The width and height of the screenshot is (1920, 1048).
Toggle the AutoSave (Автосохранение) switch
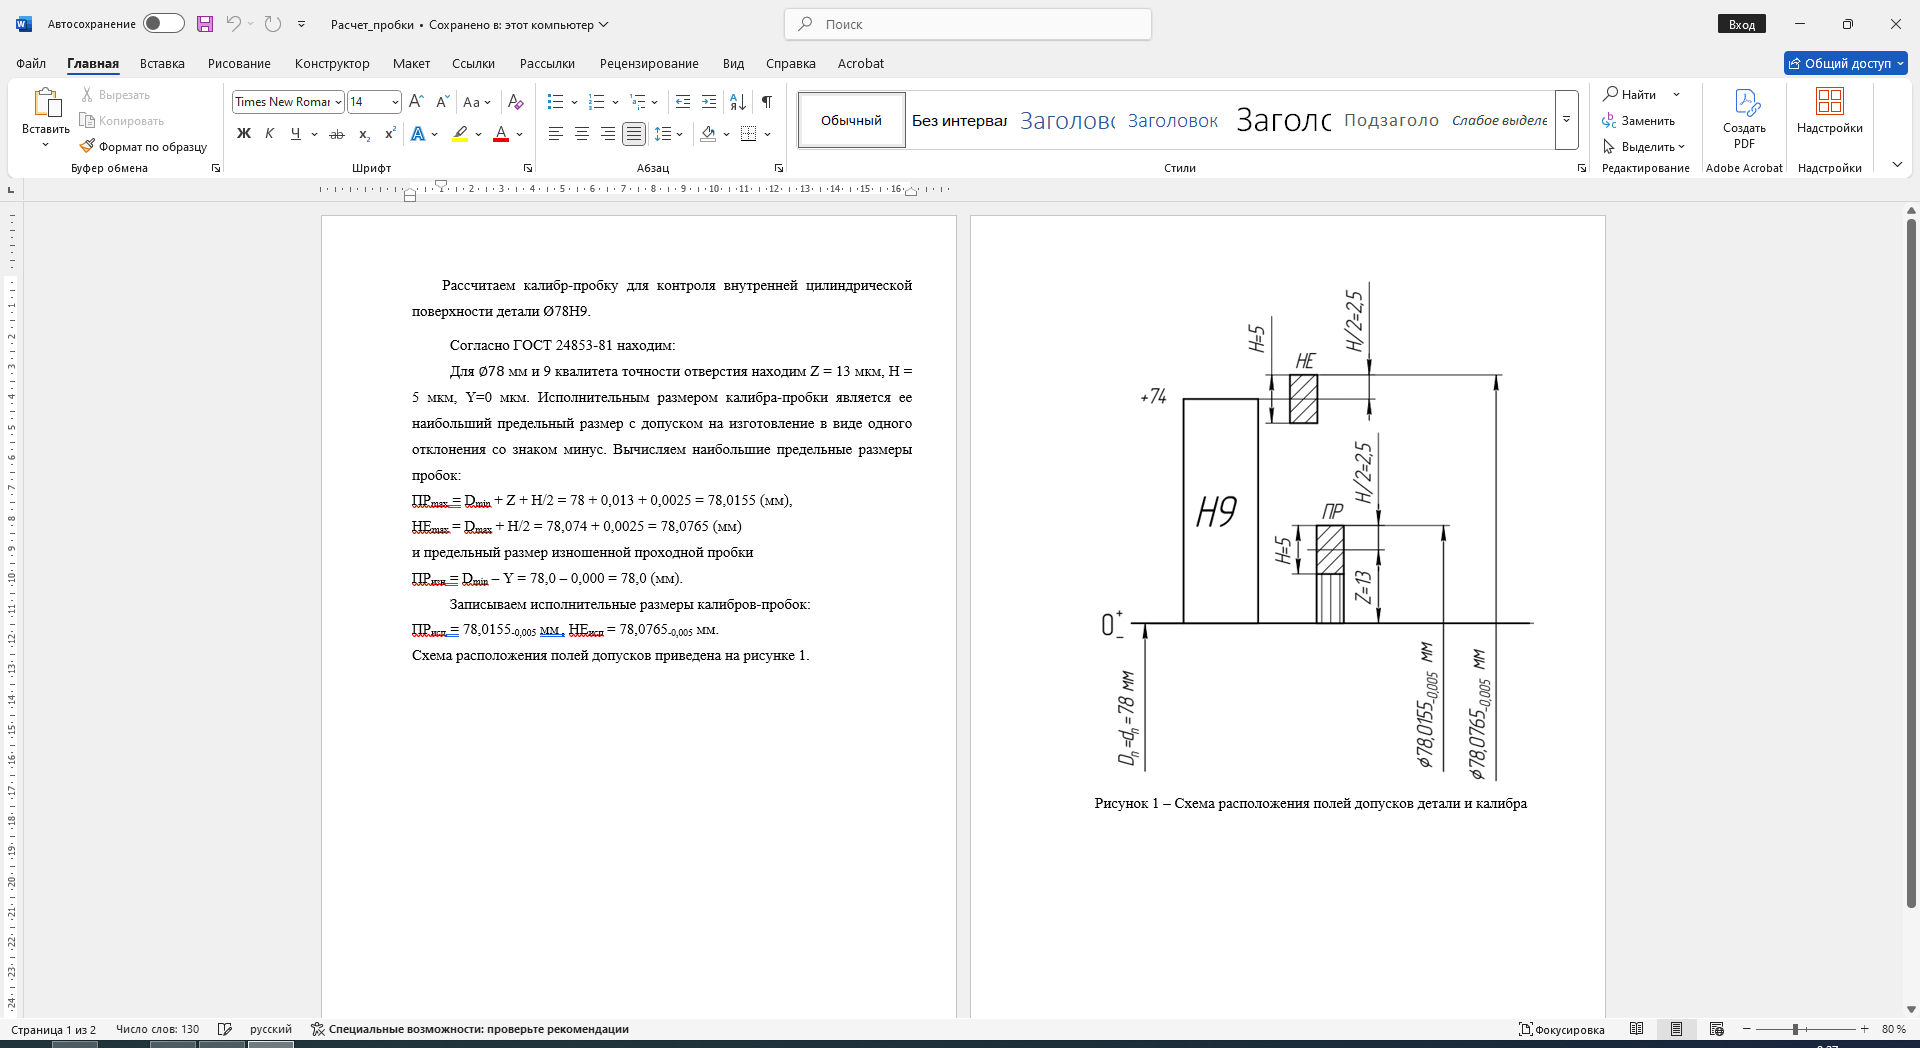(163, 24)
